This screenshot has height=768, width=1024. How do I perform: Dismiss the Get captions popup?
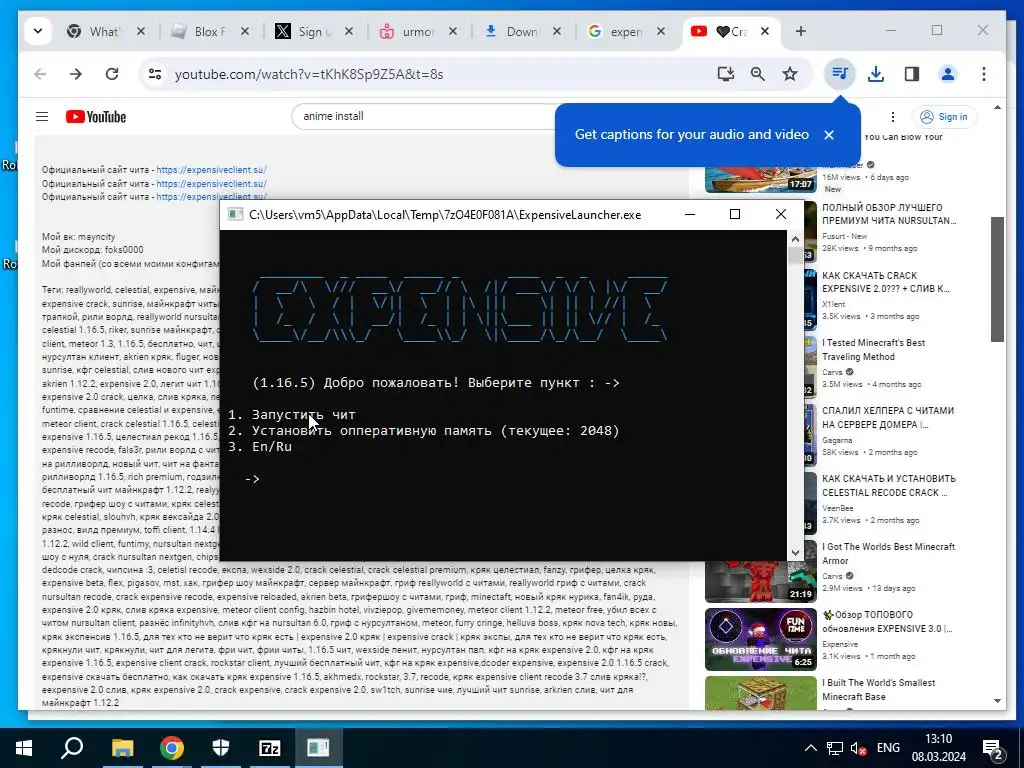829,135
